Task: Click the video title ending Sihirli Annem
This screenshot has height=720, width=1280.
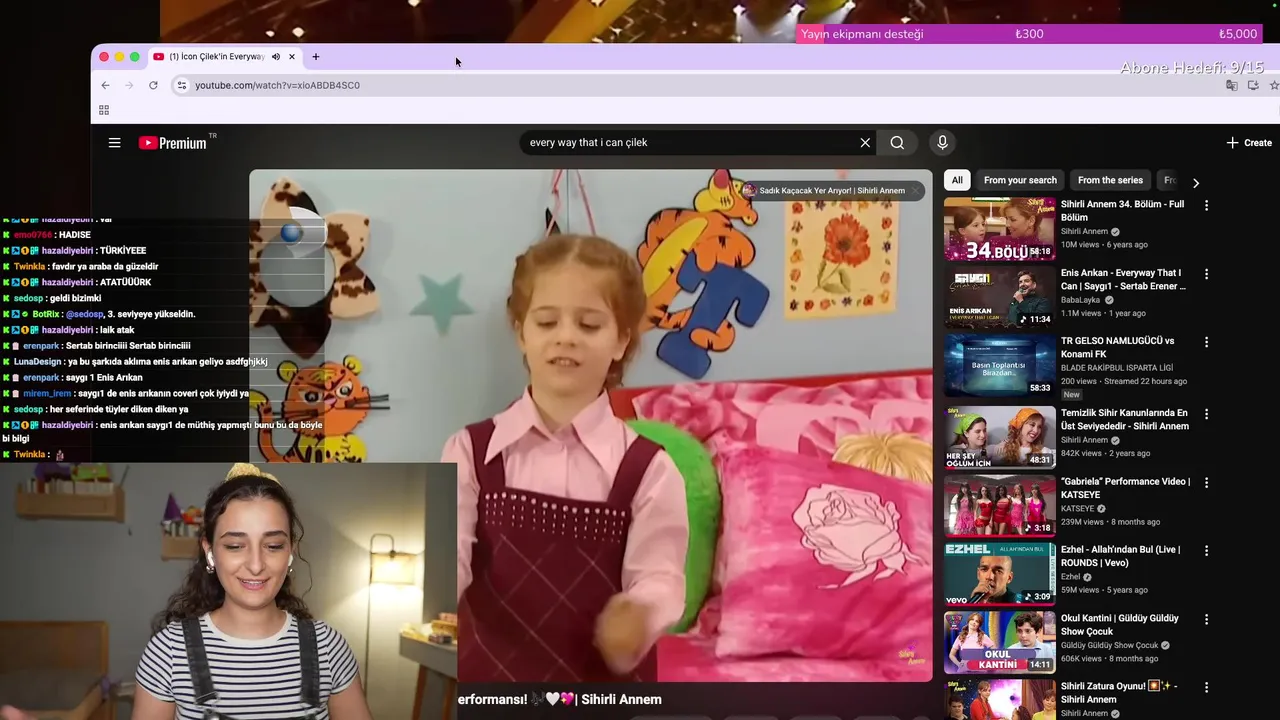Action: pyautogui.click(x=560, y=699)
